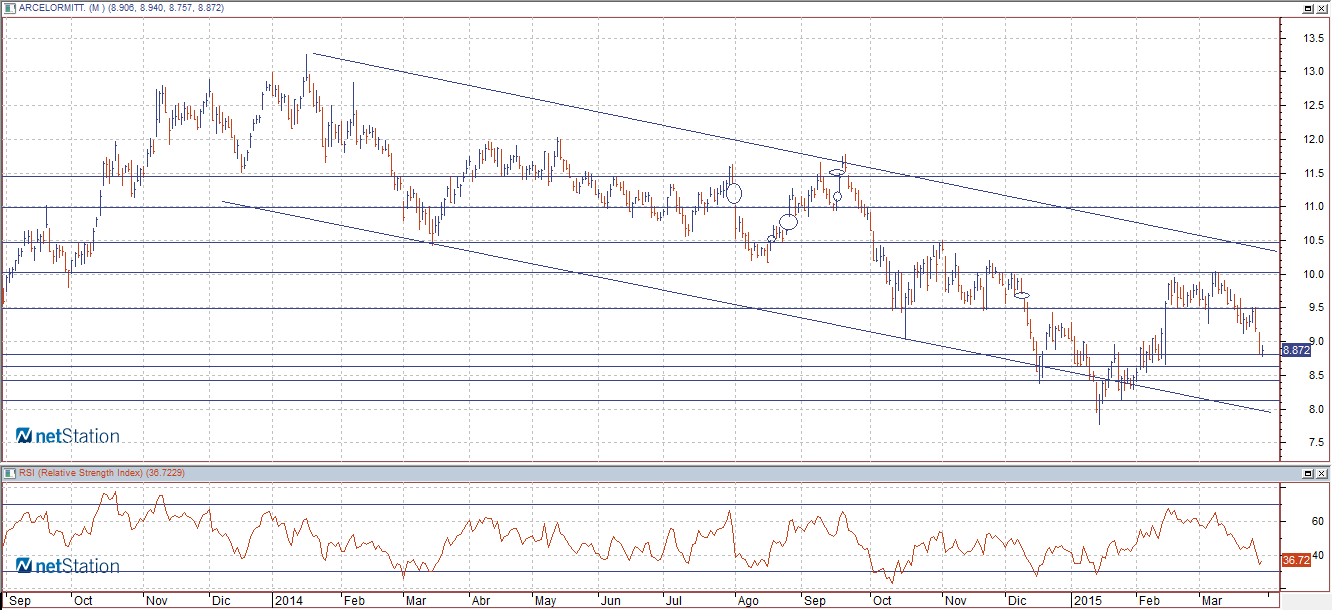Click the 36.72 RSI value tag
Viewport: 1332px width, 610px height.
pyautogui.click(x=1295, y=561)
